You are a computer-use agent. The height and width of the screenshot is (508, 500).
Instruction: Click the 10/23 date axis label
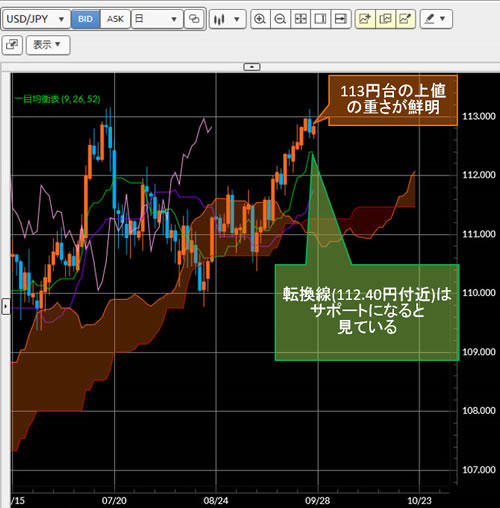pos(419,501)
